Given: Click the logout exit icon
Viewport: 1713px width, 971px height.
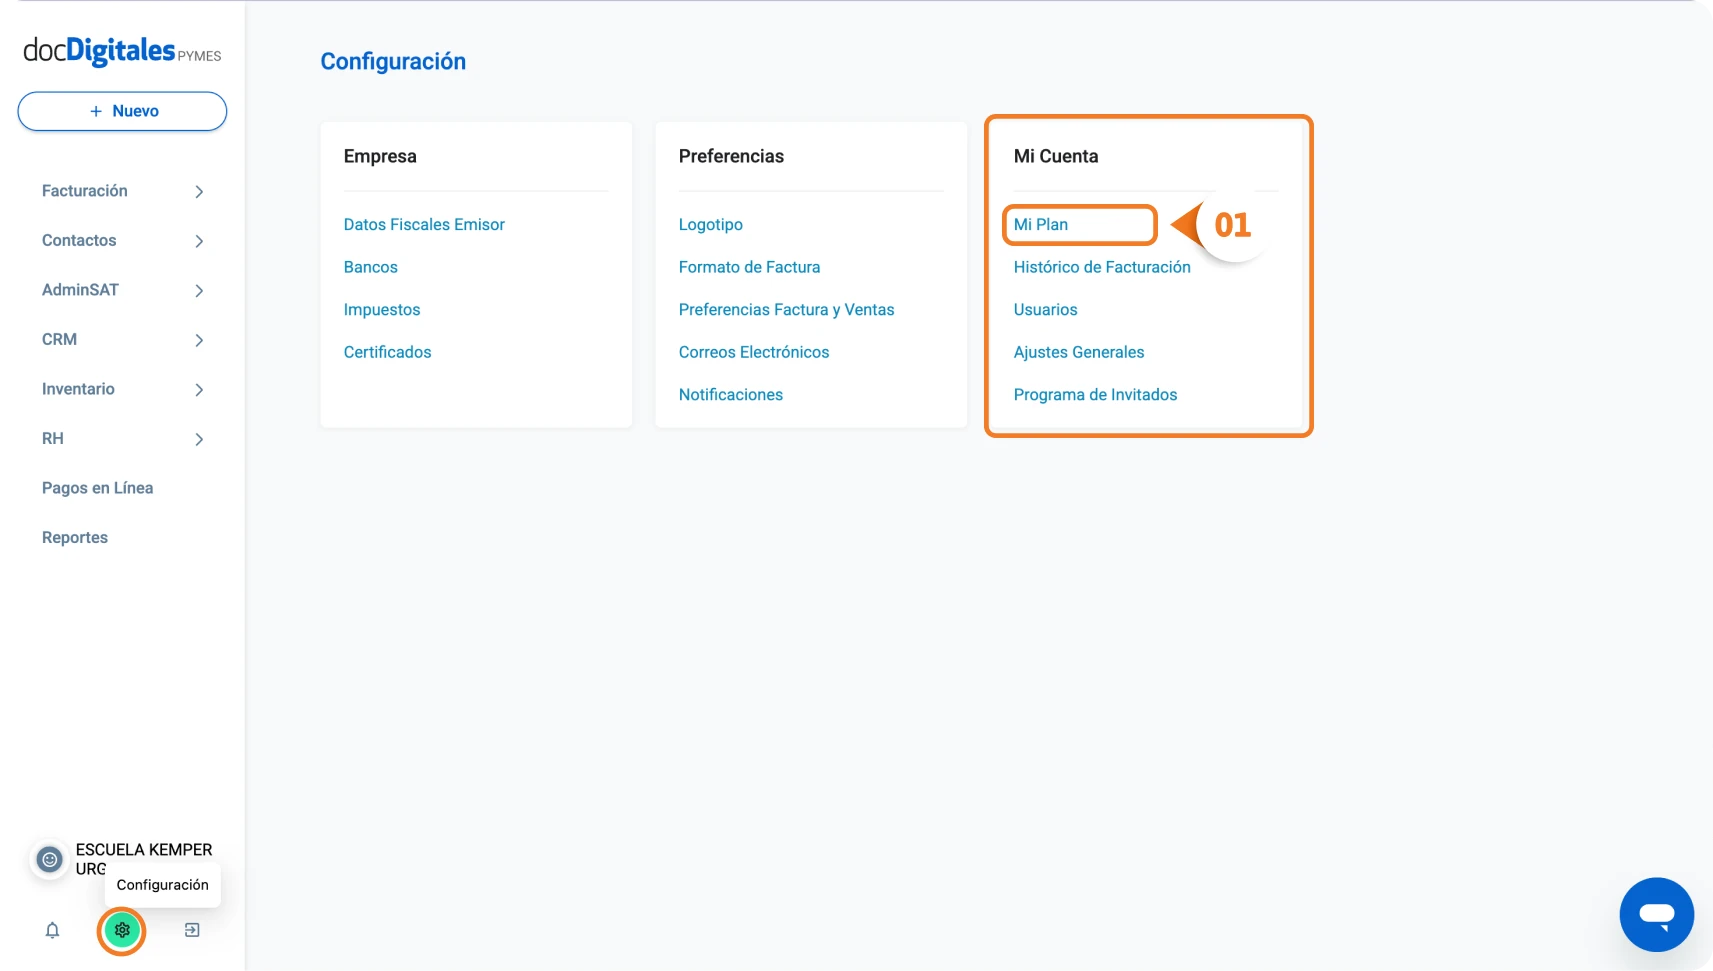Looking at the screenshot, I should pyautogui.click(x=192, y=930).
